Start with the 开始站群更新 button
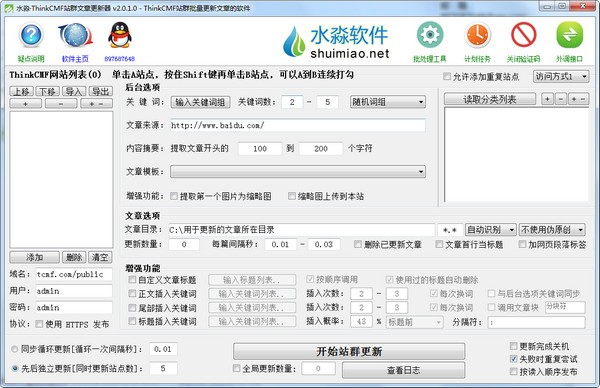 pyautogui.click(x=349, y=351)
